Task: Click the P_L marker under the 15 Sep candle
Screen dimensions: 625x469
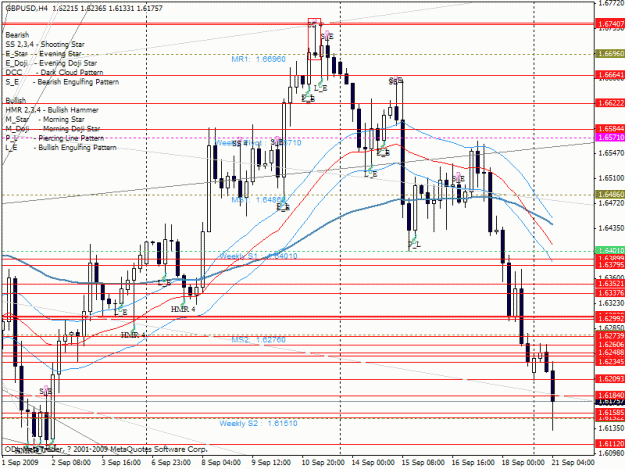Action: [x=415, y=243]
